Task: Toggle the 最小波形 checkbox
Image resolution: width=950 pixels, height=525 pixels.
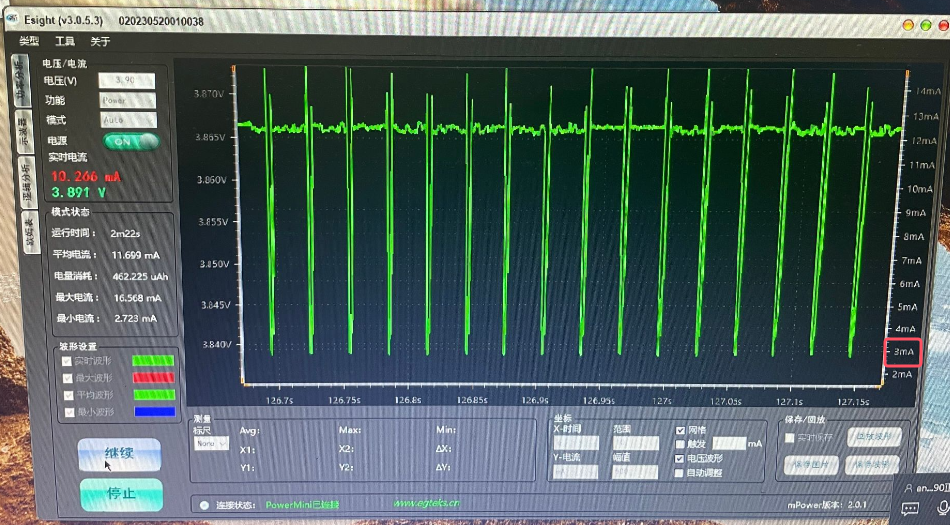Action: (69, 412)
